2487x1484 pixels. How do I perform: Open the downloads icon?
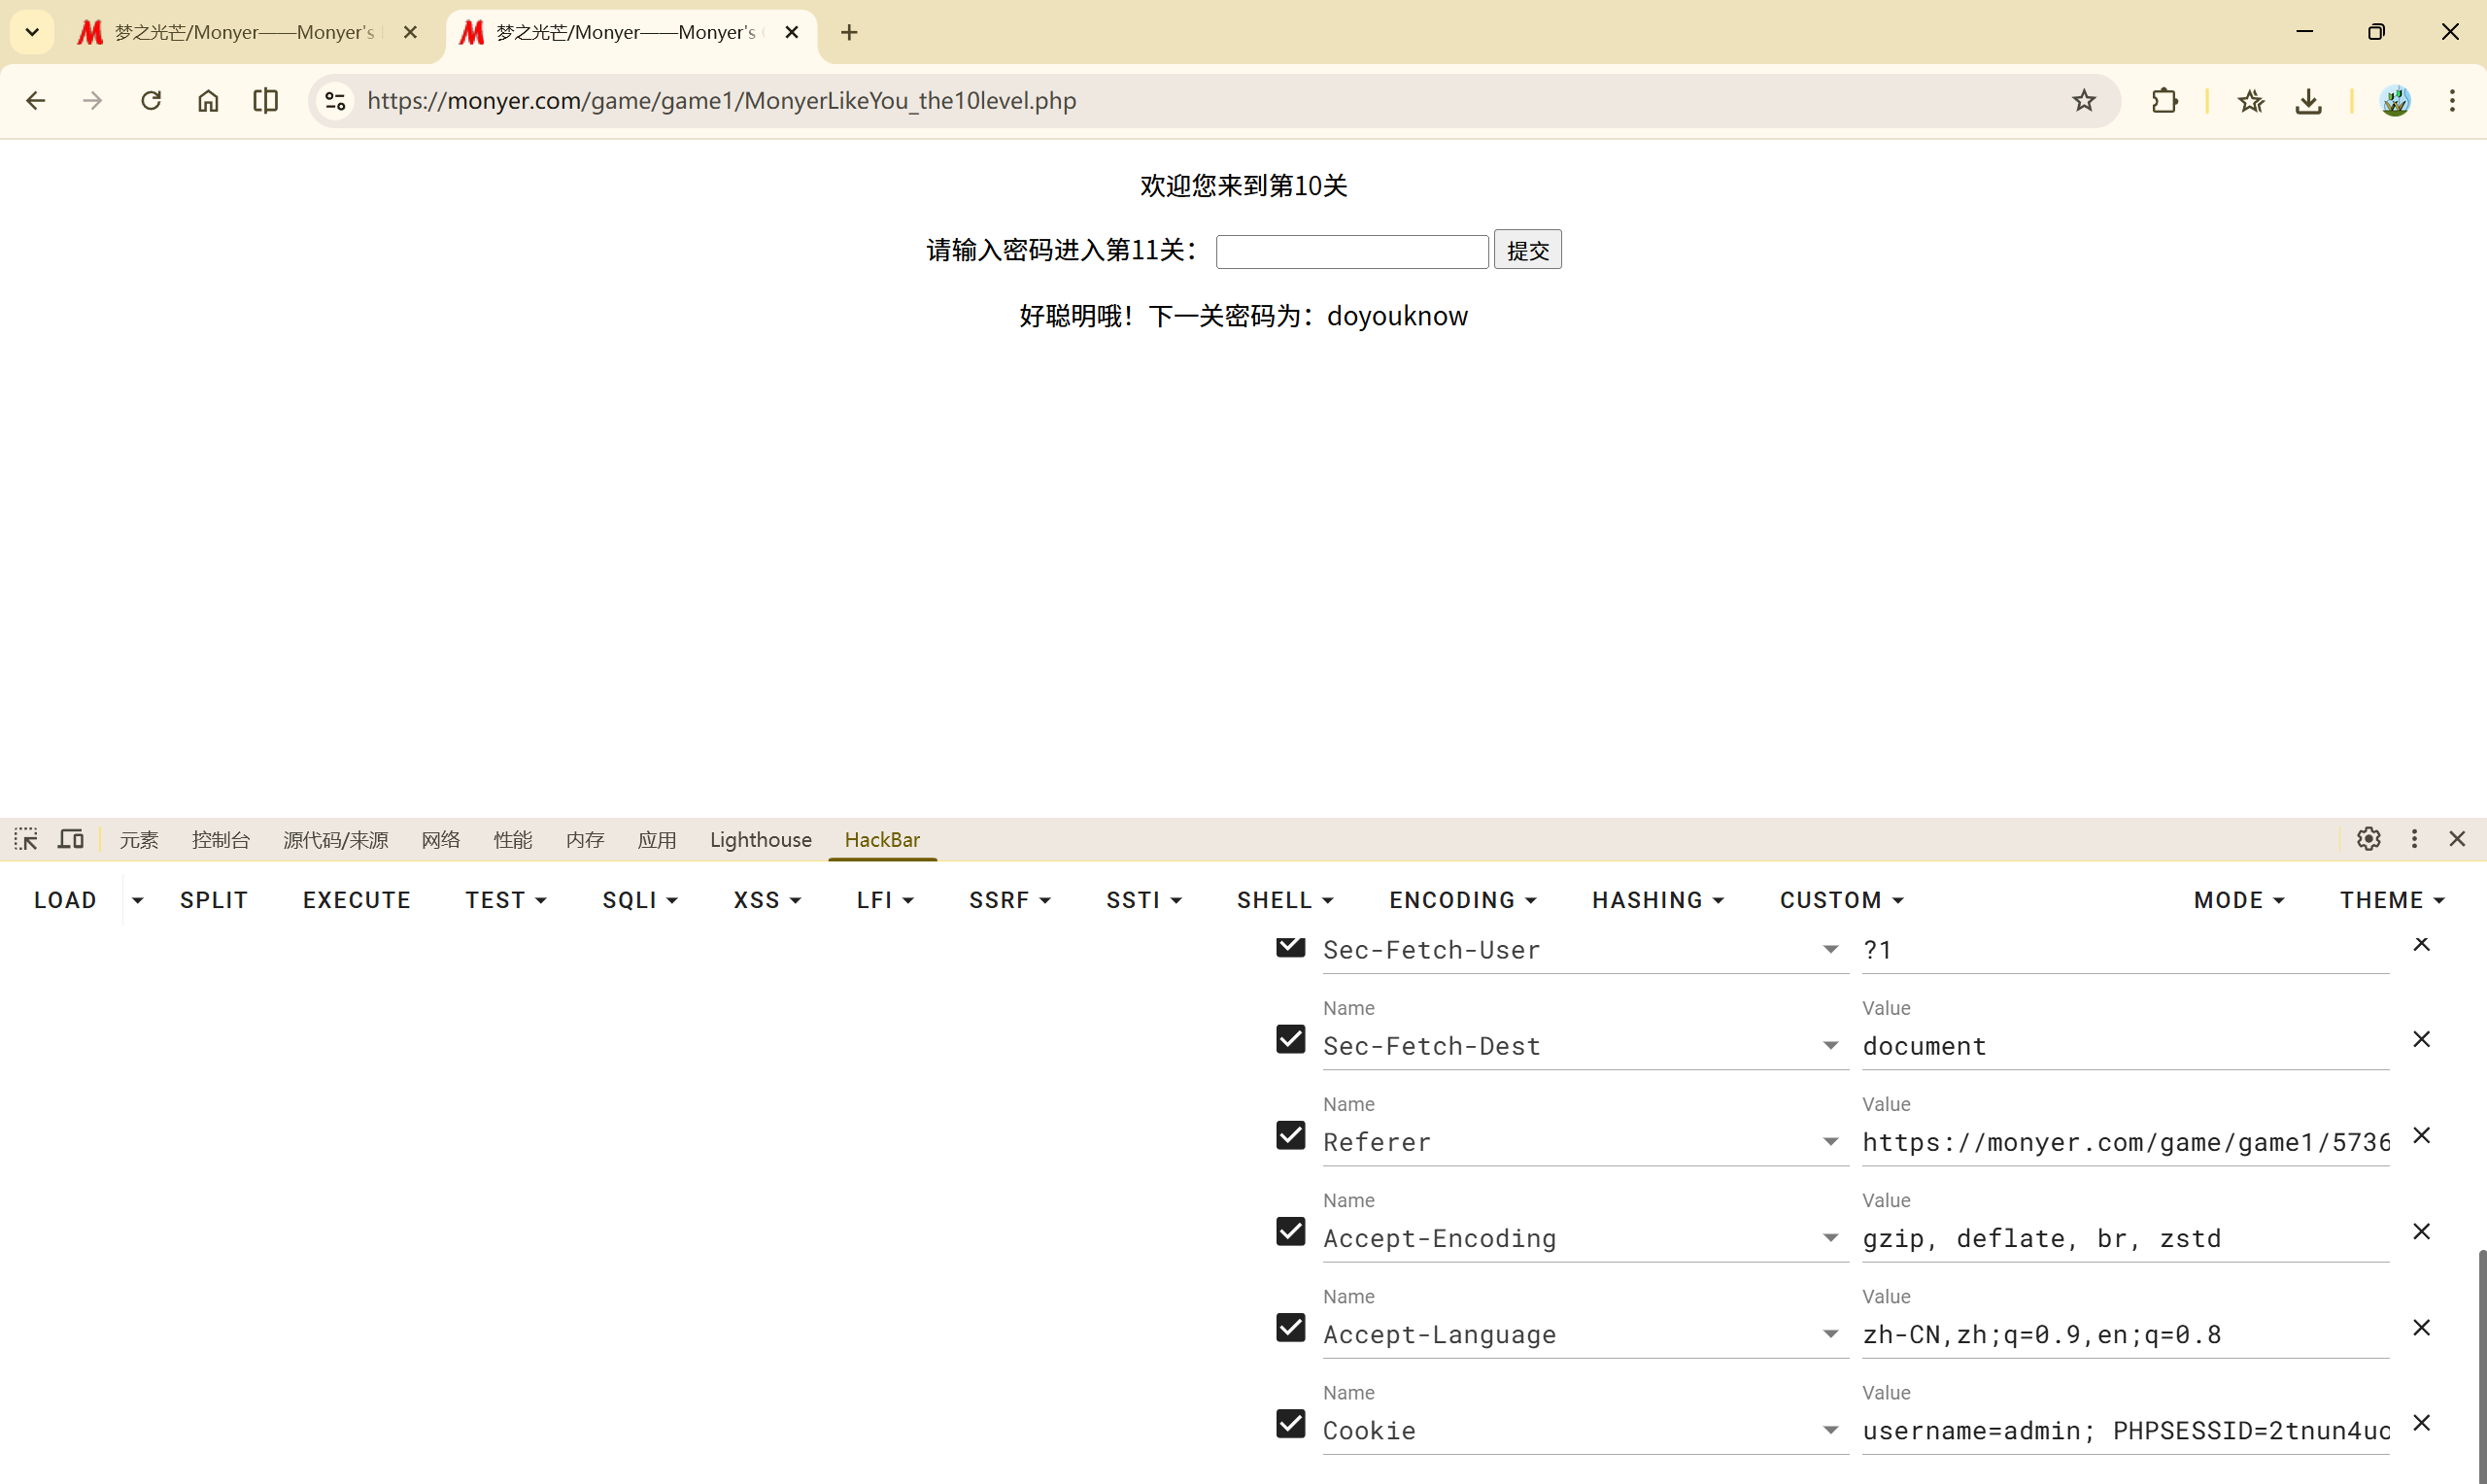click(x=2308, y=101)
